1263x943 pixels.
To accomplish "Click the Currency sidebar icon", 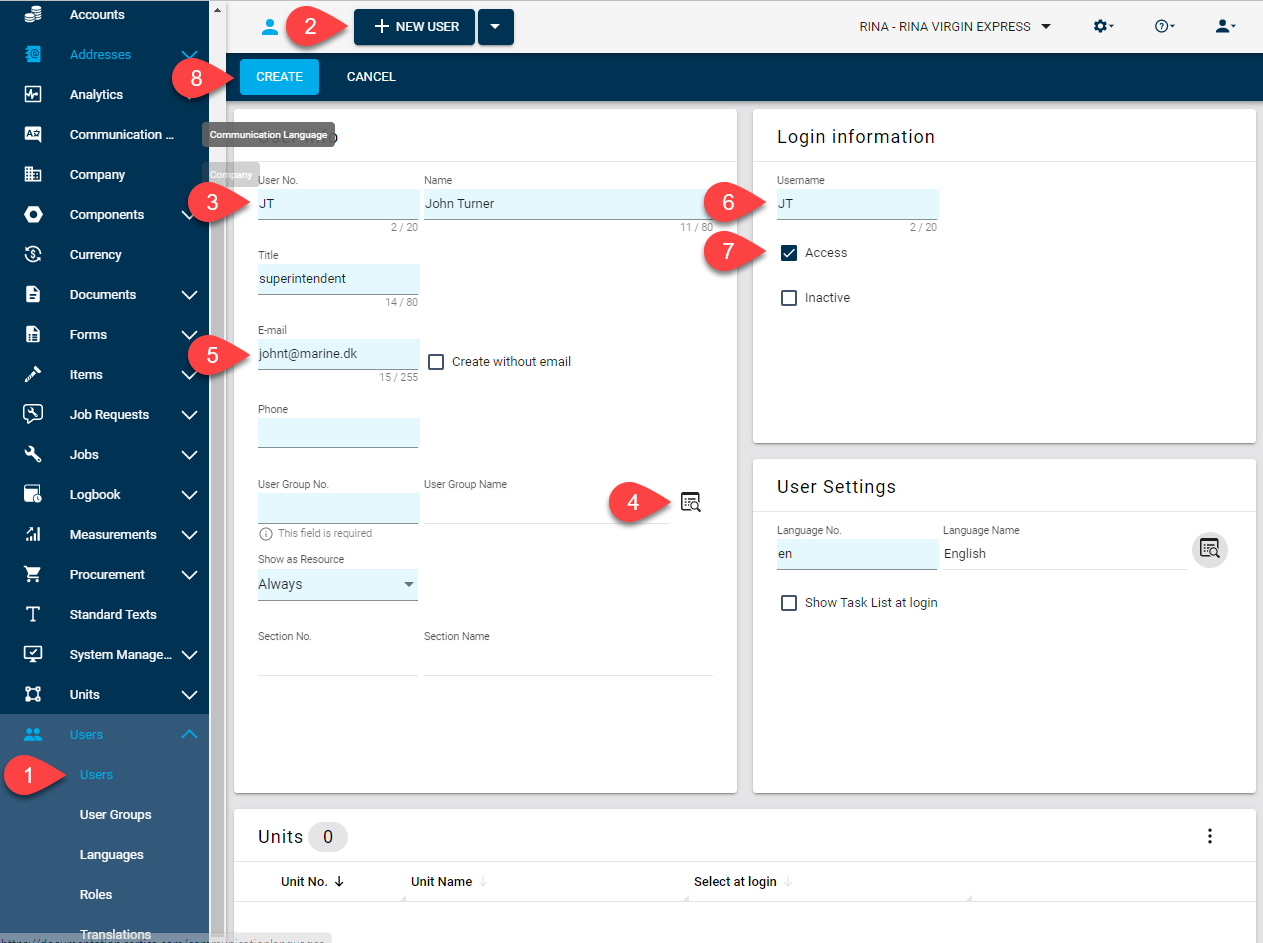I will tap(33, 255).
